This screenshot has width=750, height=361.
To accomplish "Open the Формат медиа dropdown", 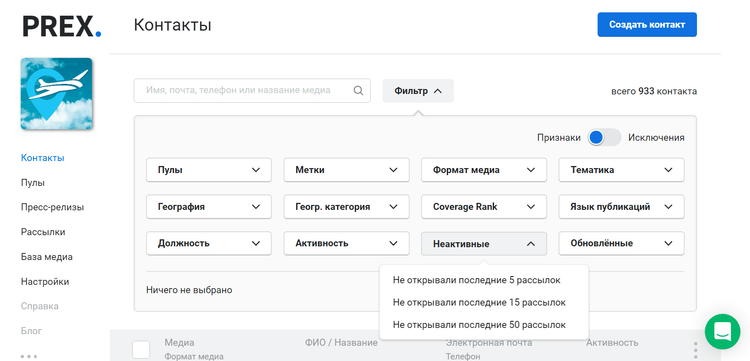I will (484, 170).
